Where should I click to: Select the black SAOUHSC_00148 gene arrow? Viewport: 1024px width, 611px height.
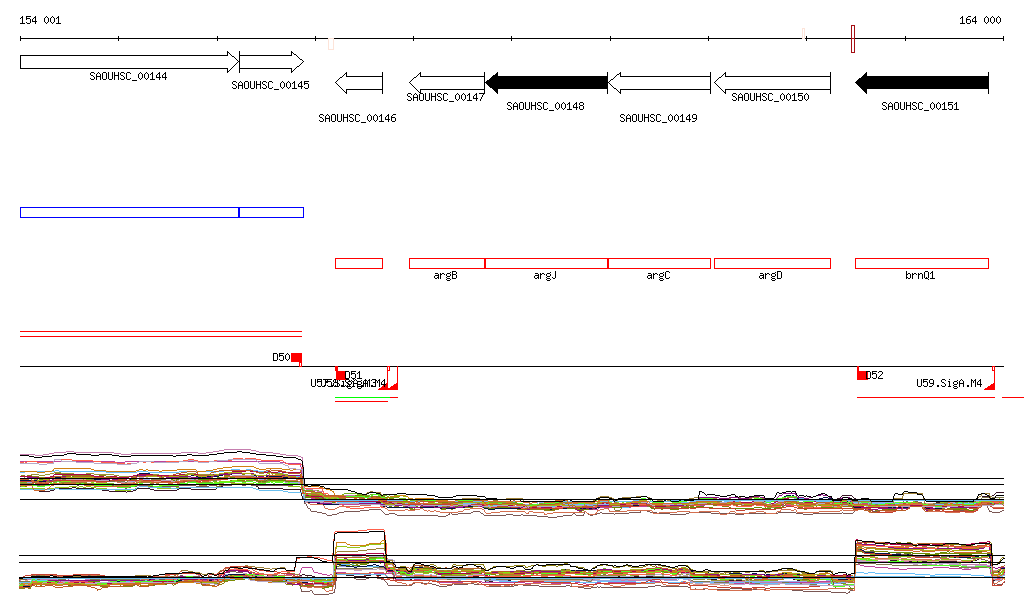(547, 82)
